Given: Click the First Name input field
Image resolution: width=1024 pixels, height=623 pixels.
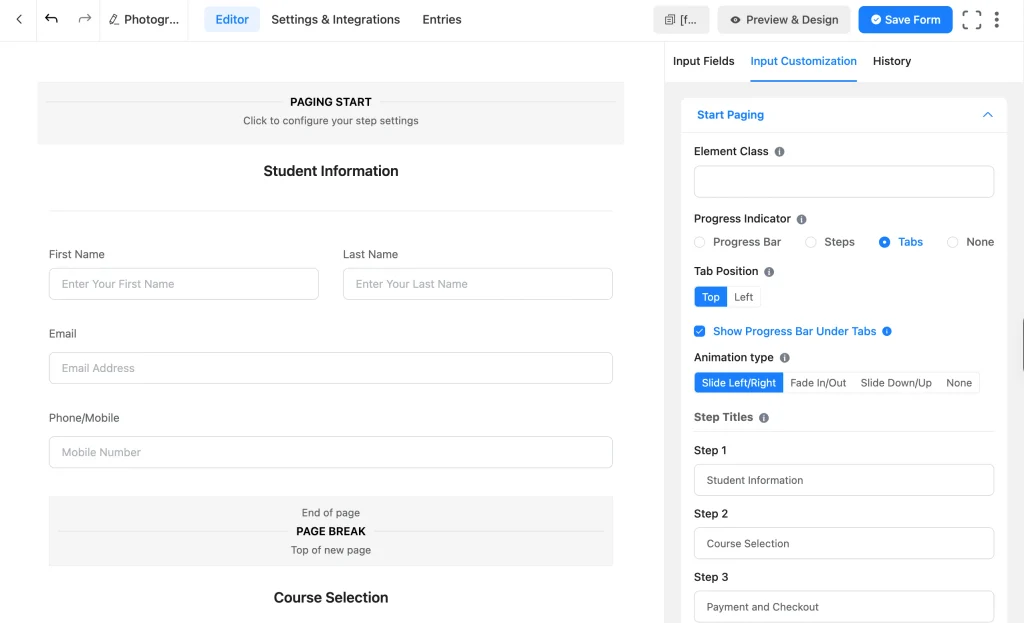Looking at the screenshot, I should (184, 284).
